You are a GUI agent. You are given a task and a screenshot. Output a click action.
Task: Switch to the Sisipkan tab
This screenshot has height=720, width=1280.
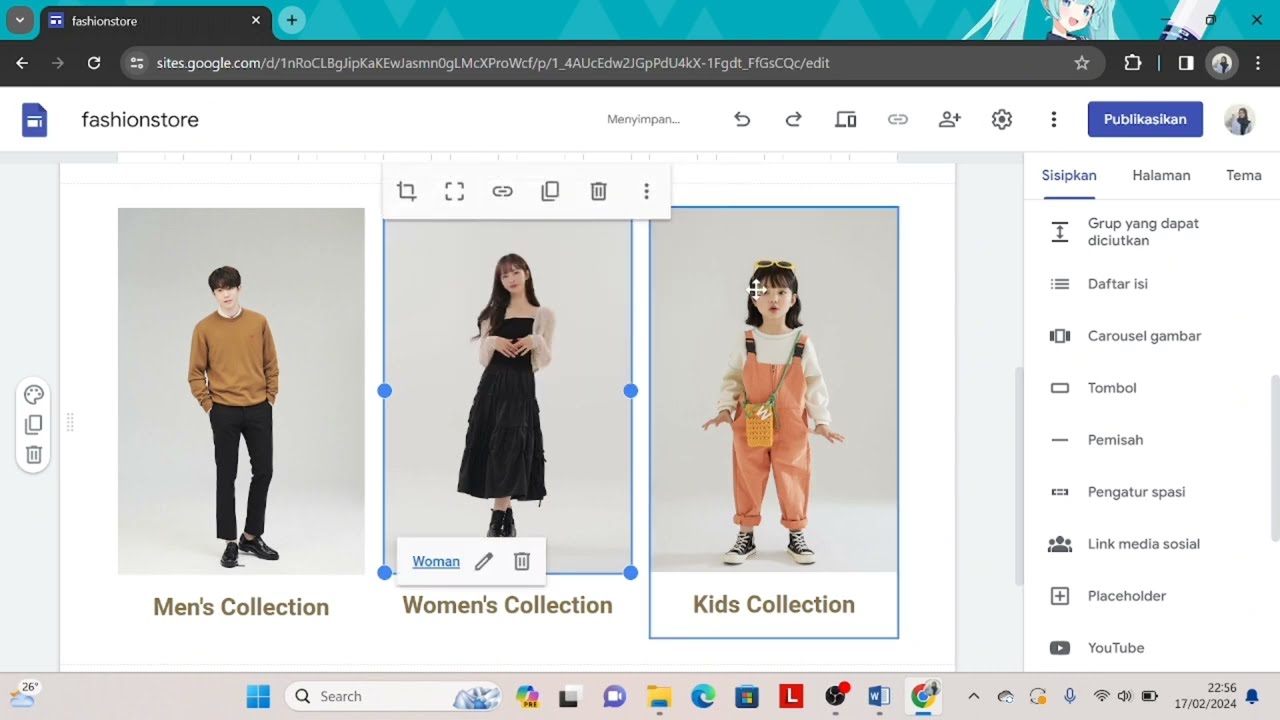(x=1069, y=175)
